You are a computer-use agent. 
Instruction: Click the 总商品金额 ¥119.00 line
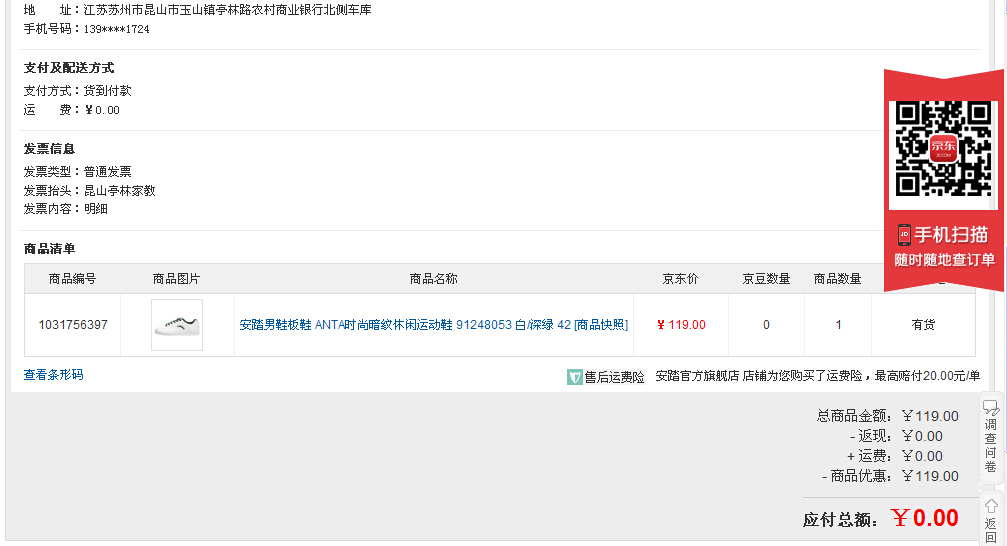click(888, 416)
